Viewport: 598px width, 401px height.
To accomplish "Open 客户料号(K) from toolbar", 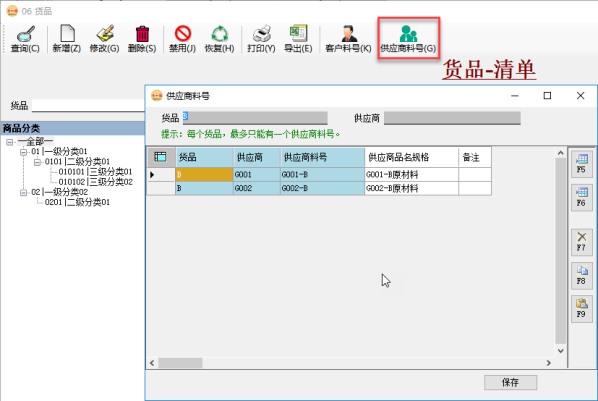I will click(x=348, y=39).
